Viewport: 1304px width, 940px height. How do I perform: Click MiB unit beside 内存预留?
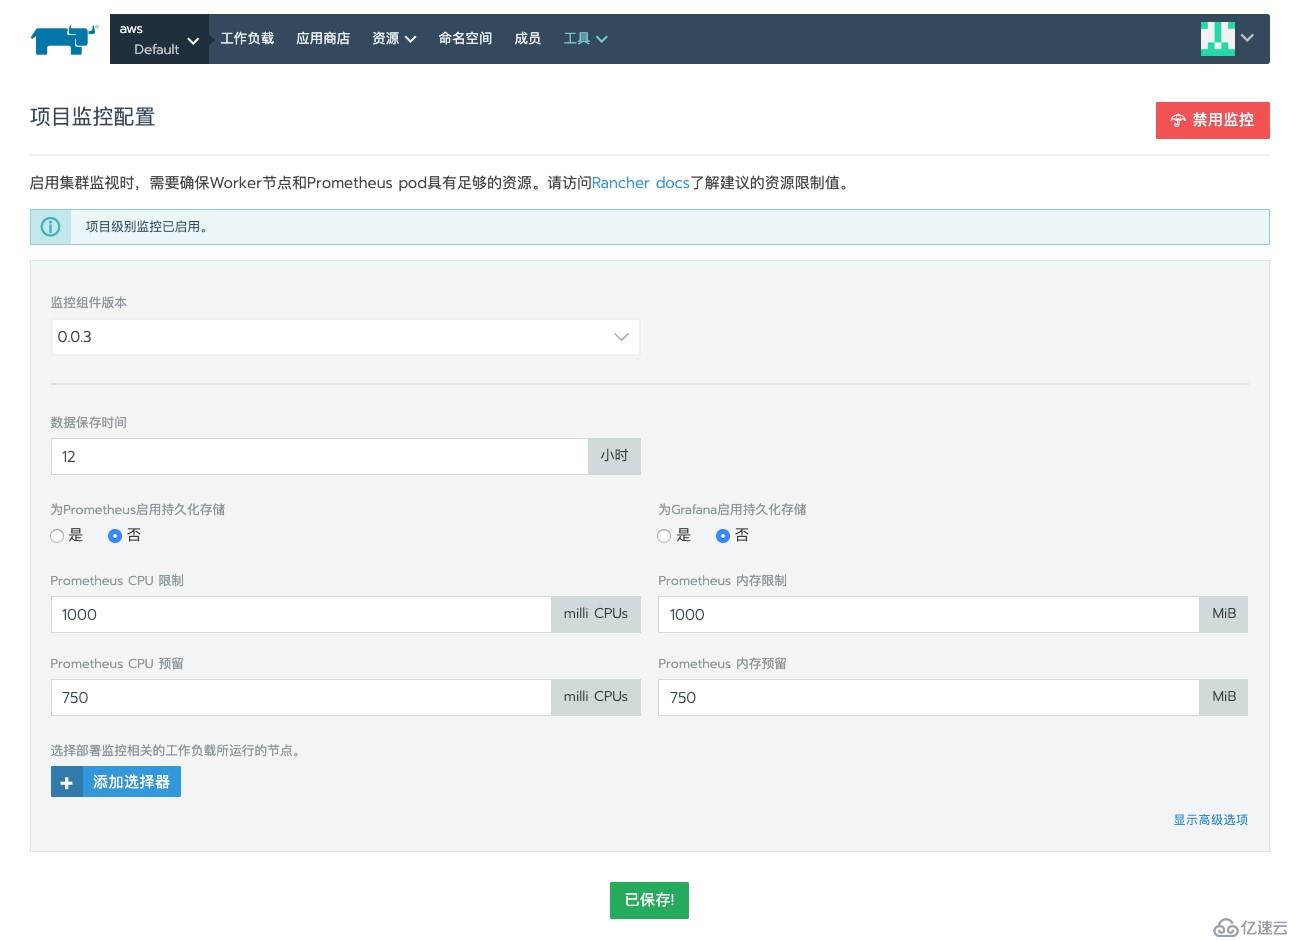click(1224, 697)
